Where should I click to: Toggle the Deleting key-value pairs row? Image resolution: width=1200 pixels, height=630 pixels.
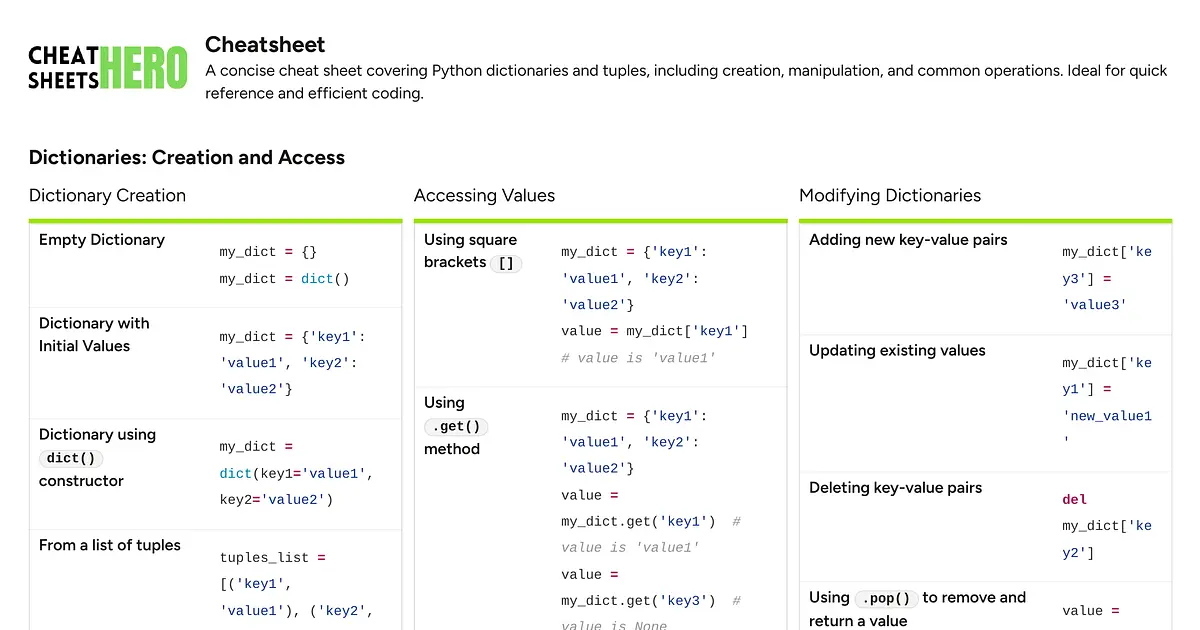click(x=898, y=488)
